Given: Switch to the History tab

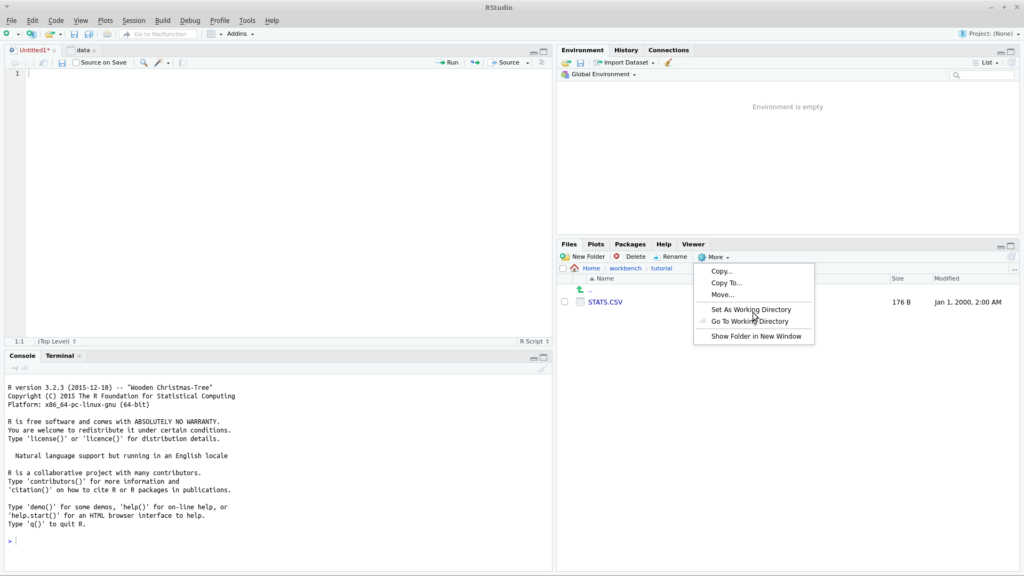Looking at the screenshot, I should tap(626, 49).
